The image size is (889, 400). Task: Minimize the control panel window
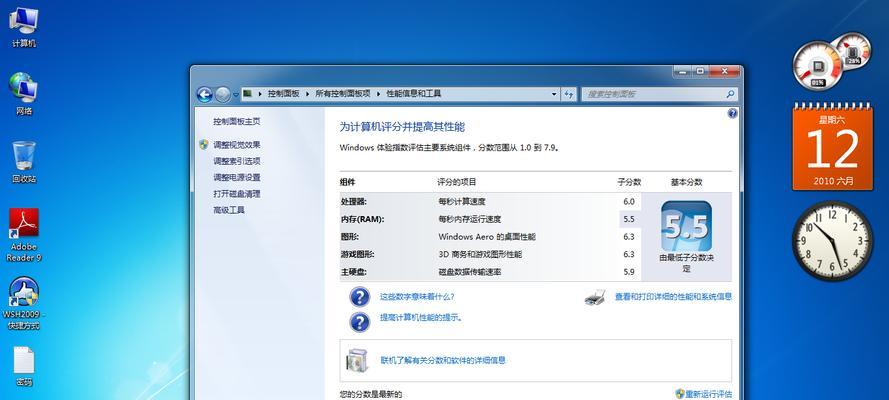click(x=683, y=71)
